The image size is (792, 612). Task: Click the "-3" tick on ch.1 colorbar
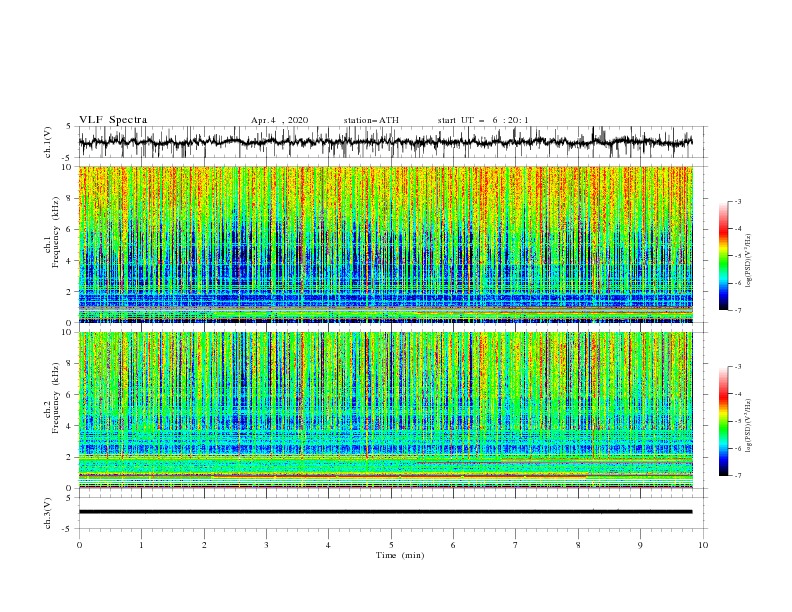(x=738, y=201)
